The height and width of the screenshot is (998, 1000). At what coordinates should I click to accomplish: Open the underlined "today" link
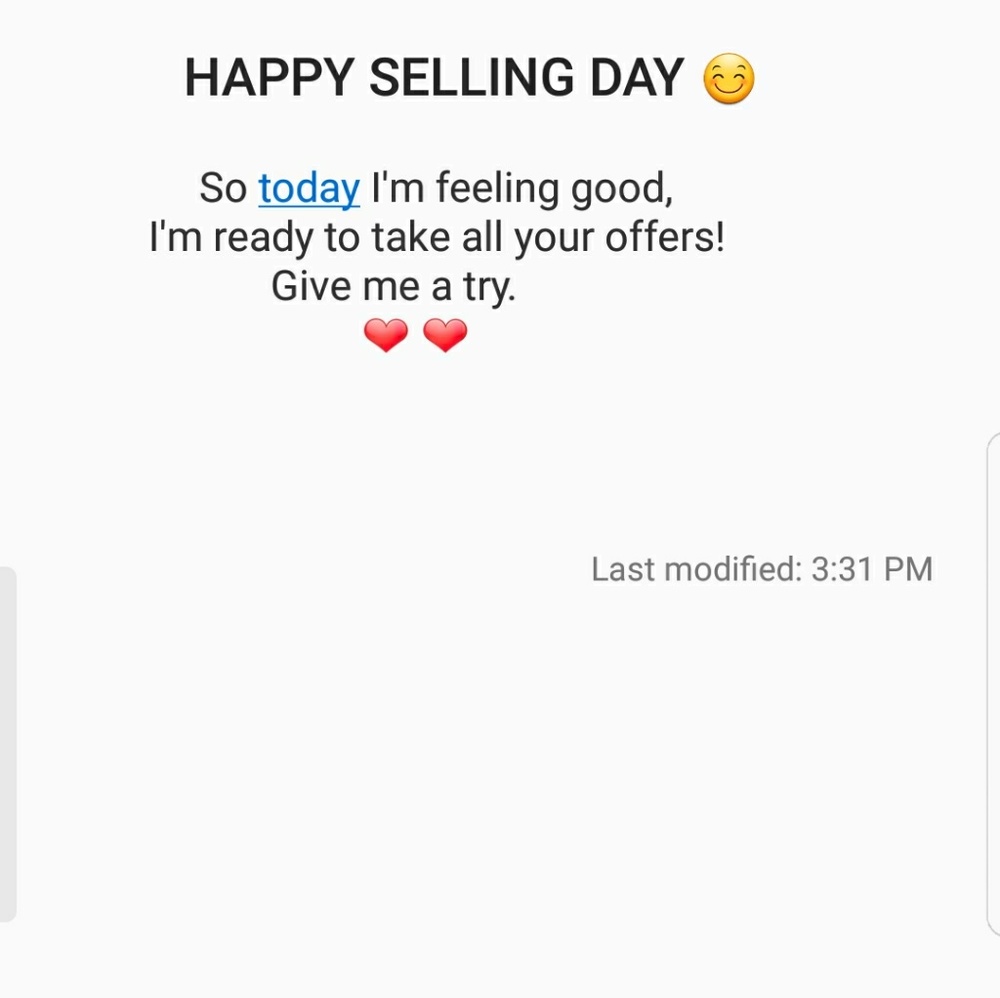(x=309, y=189)
